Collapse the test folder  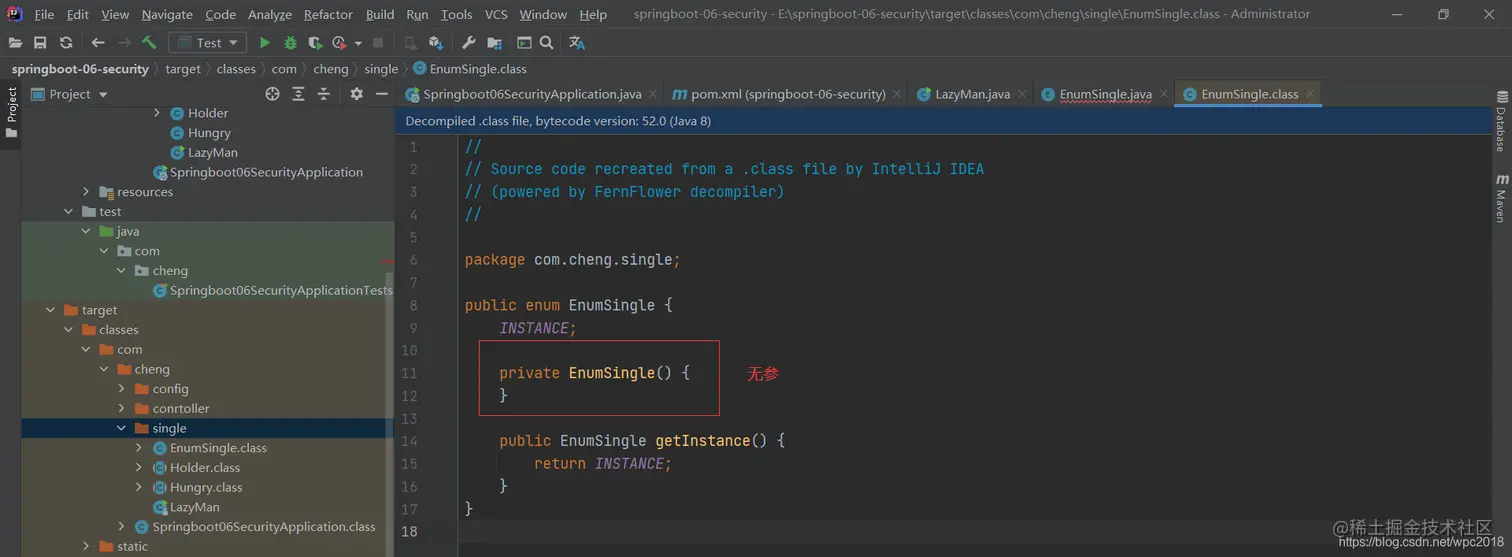coord(69,212)
